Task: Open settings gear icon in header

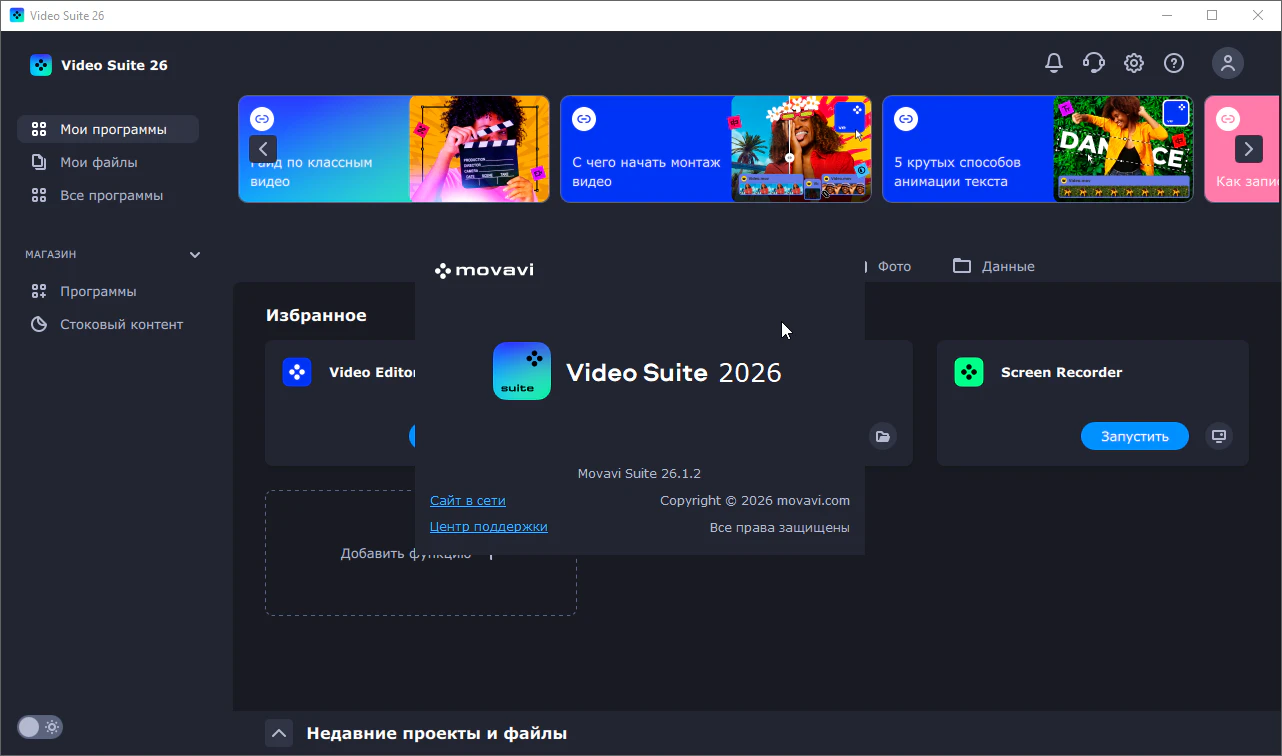Action: [x=1134, y=63]
